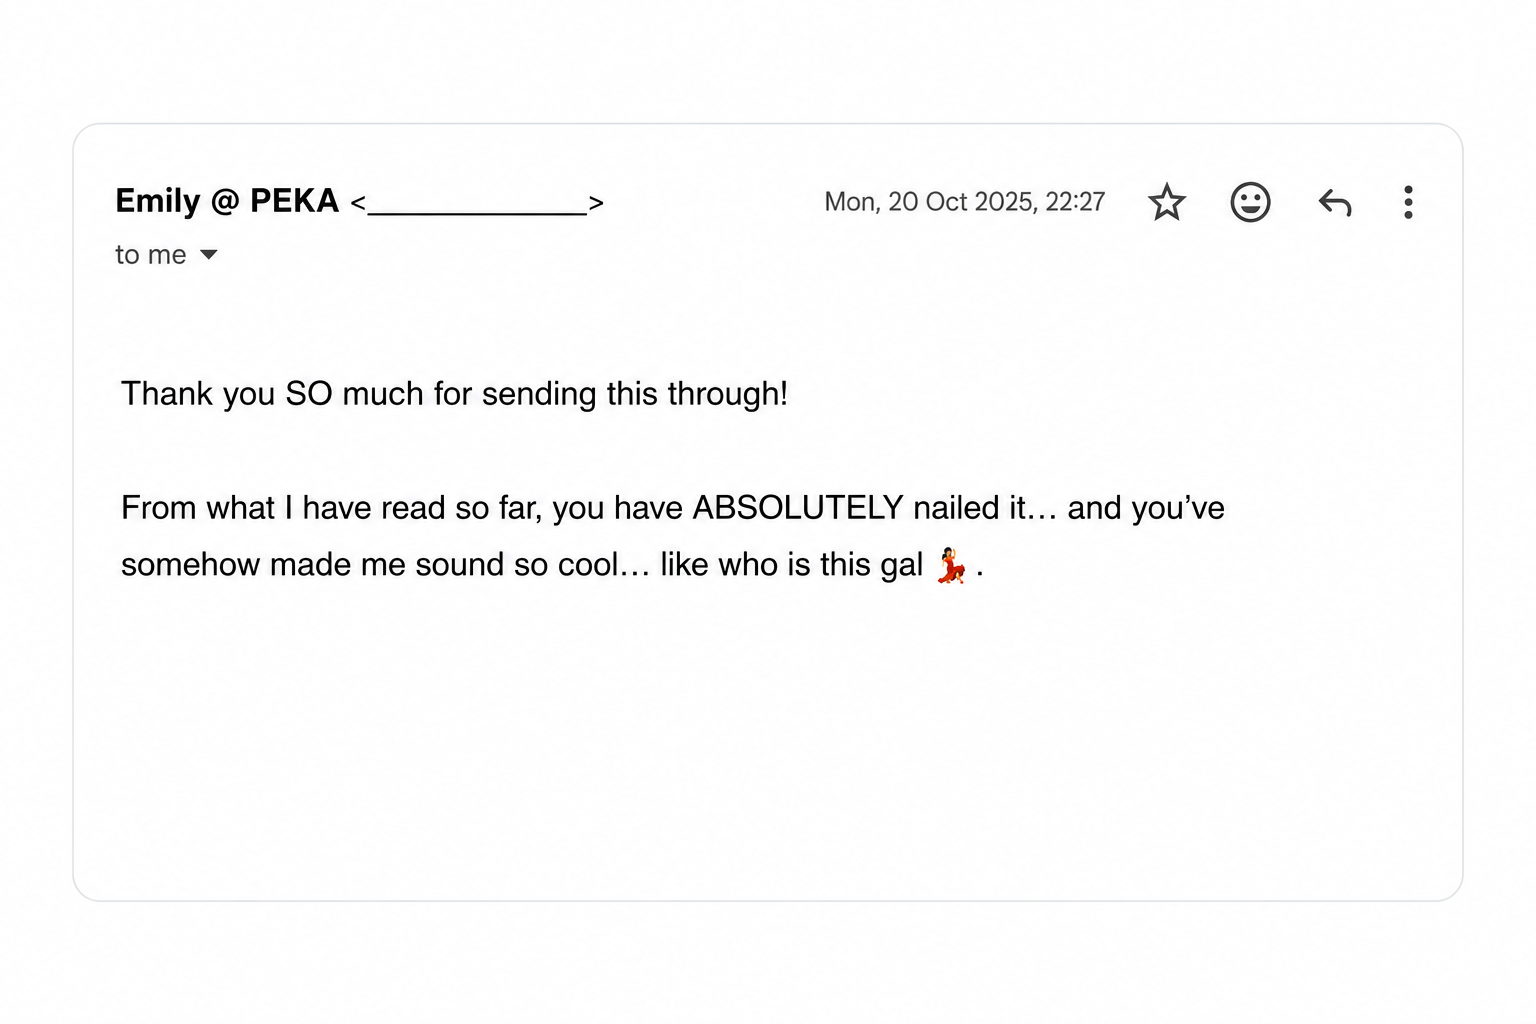This screenshot has width=1536, height=1024.
Task: Open the three-dot more options menu
Action: [x=1408, y=202]
